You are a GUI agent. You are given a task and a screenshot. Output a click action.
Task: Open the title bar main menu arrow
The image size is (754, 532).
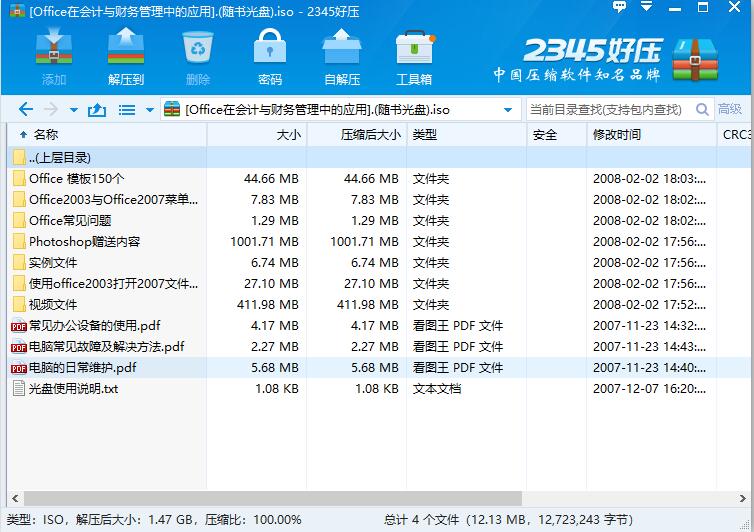tap(646, 7)
